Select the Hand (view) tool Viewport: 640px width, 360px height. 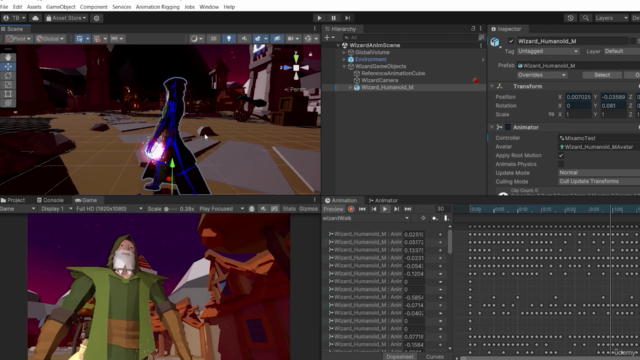click(8, 58)
